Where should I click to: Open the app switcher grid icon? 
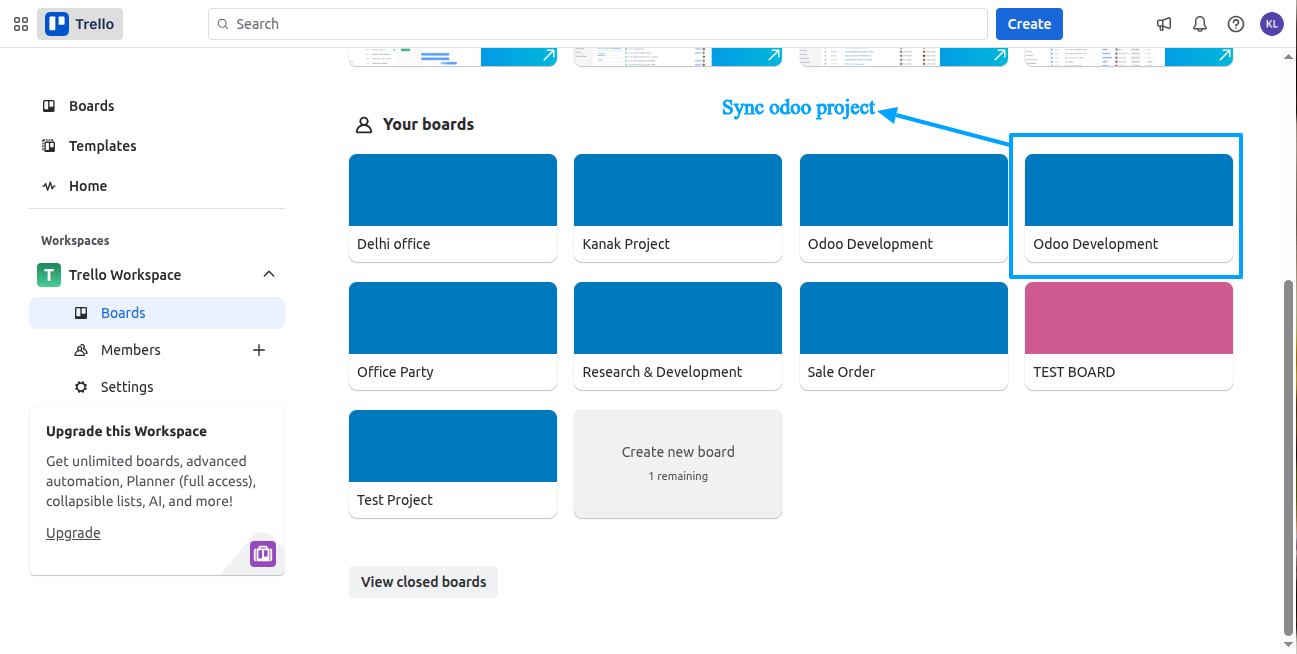[x=21, y=24]
